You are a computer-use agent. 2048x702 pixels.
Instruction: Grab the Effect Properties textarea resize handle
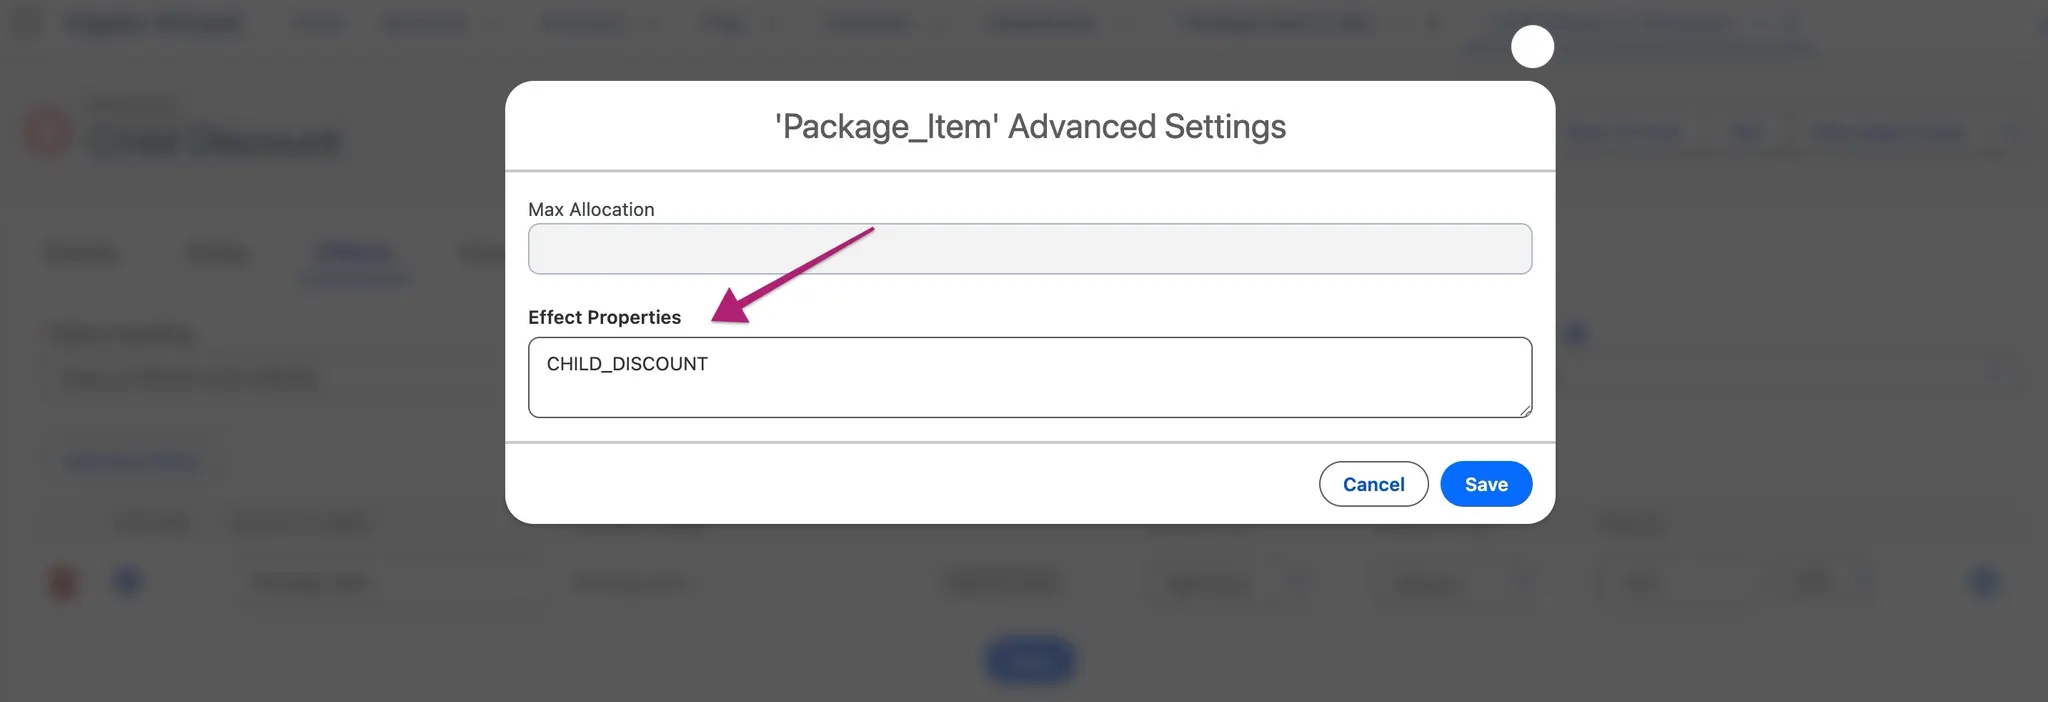(1525, 410)
